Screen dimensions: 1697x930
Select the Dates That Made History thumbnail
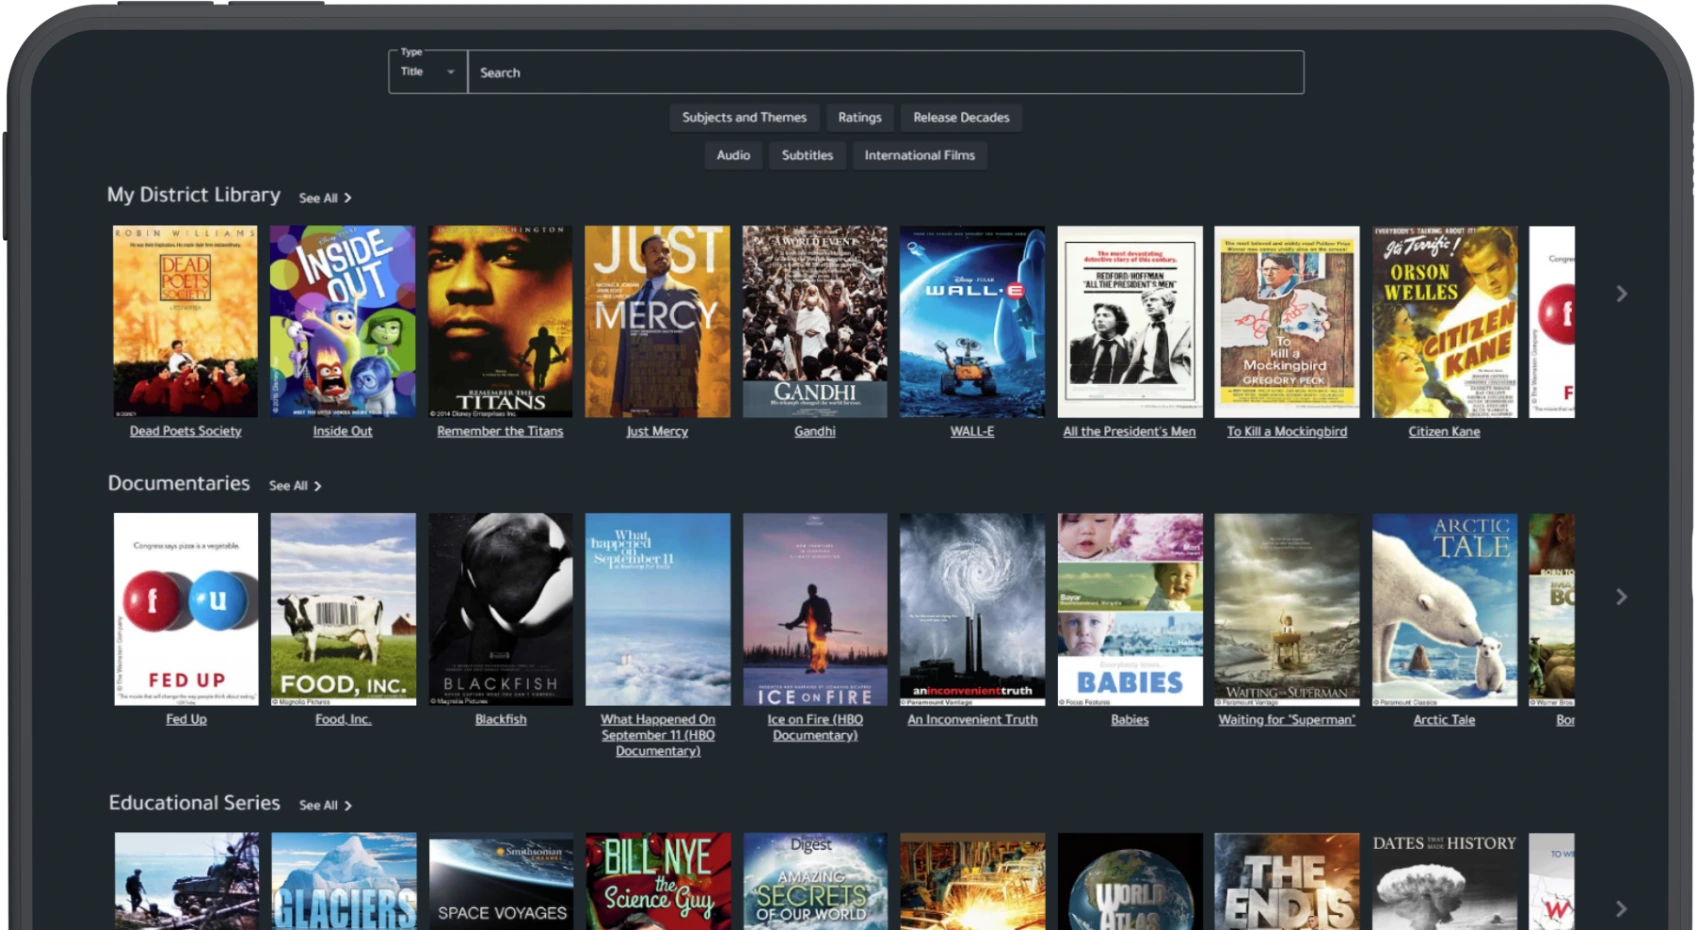click(x=1445, y=882)
